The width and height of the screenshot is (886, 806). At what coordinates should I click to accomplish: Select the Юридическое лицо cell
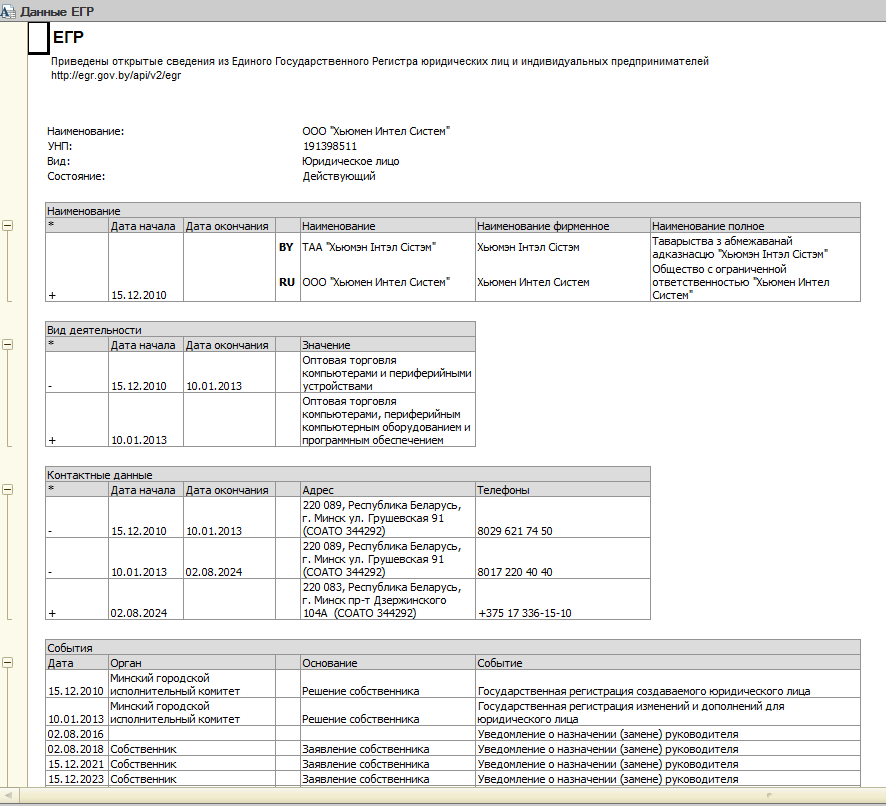click(350, 161)
